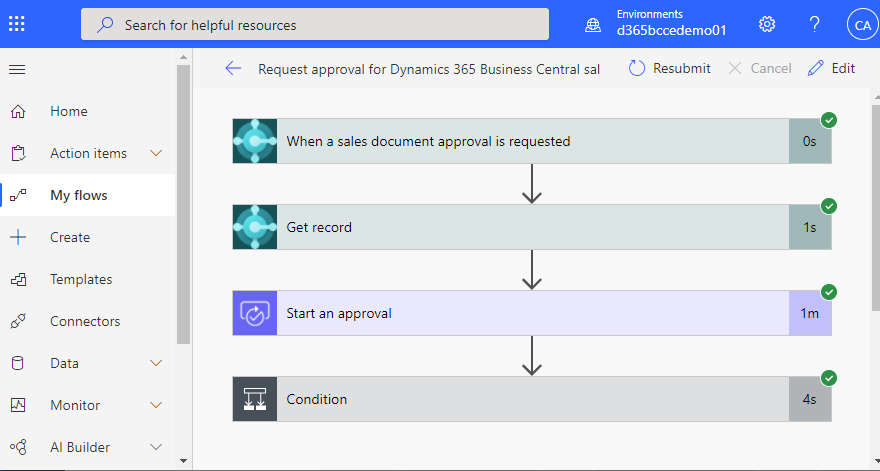This screenshot has width=880, height=471.
Task: Click the Edit button
Action: [831, 68]
